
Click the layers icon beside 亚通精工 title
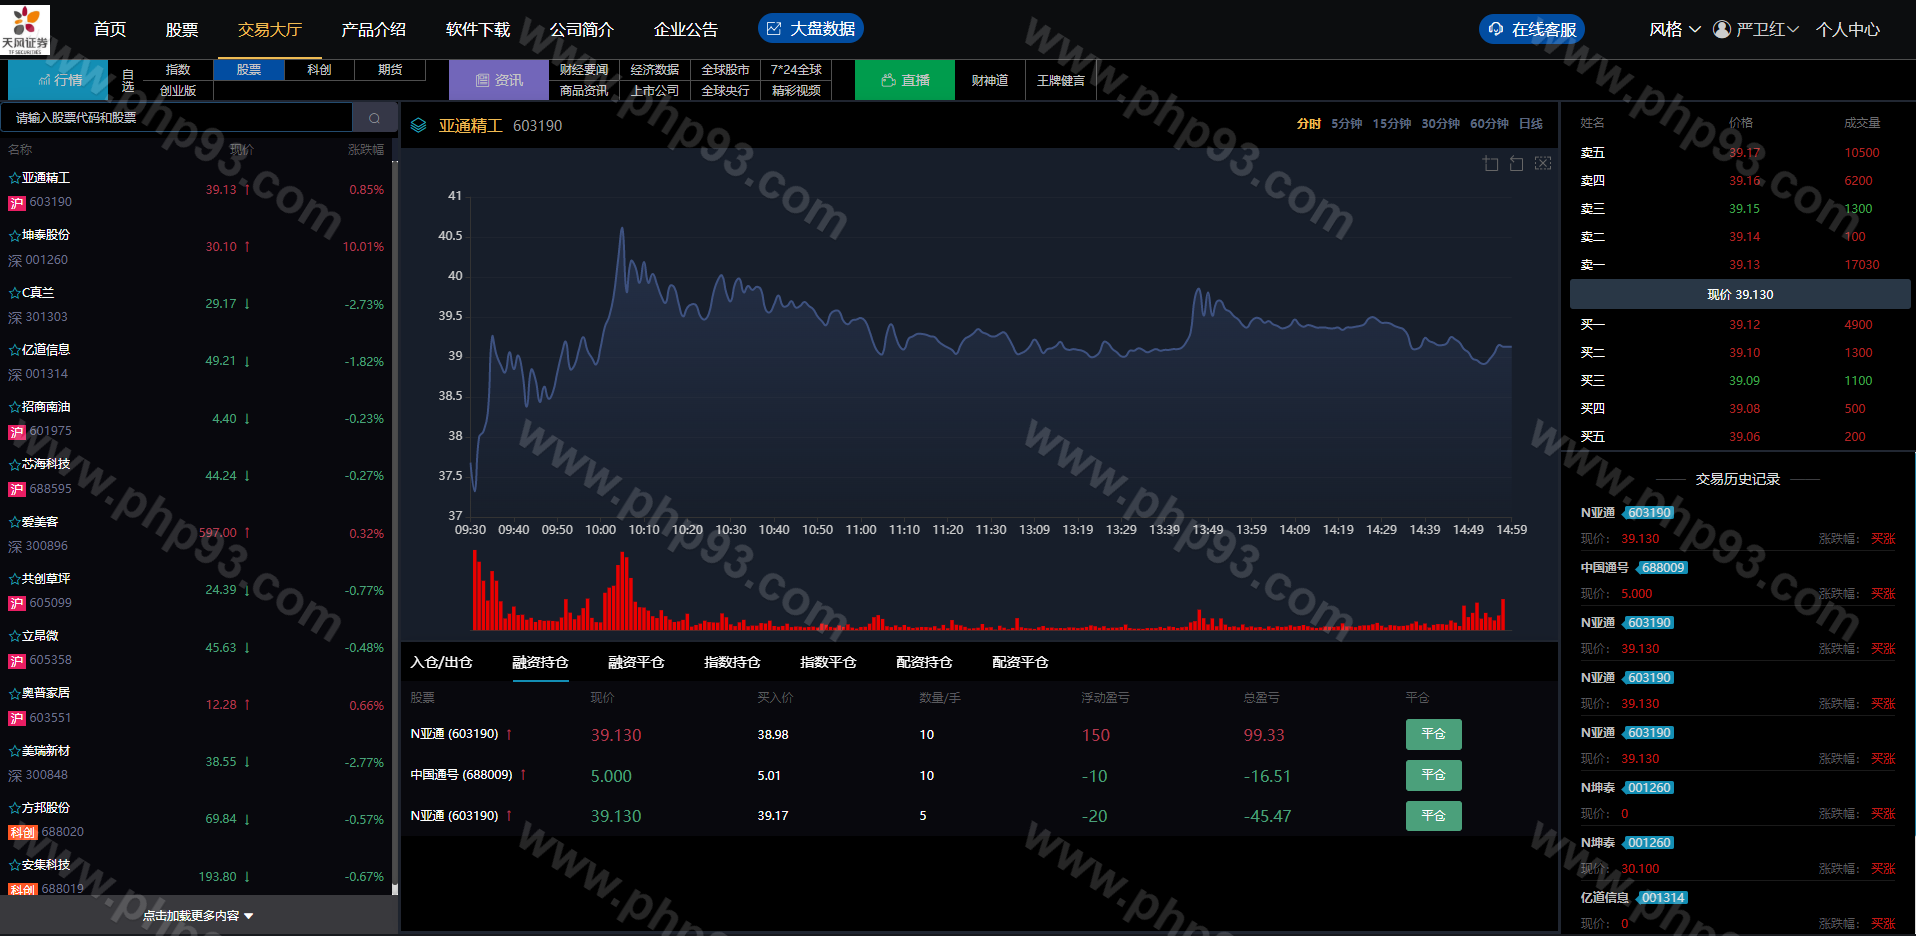coord(419,125)
